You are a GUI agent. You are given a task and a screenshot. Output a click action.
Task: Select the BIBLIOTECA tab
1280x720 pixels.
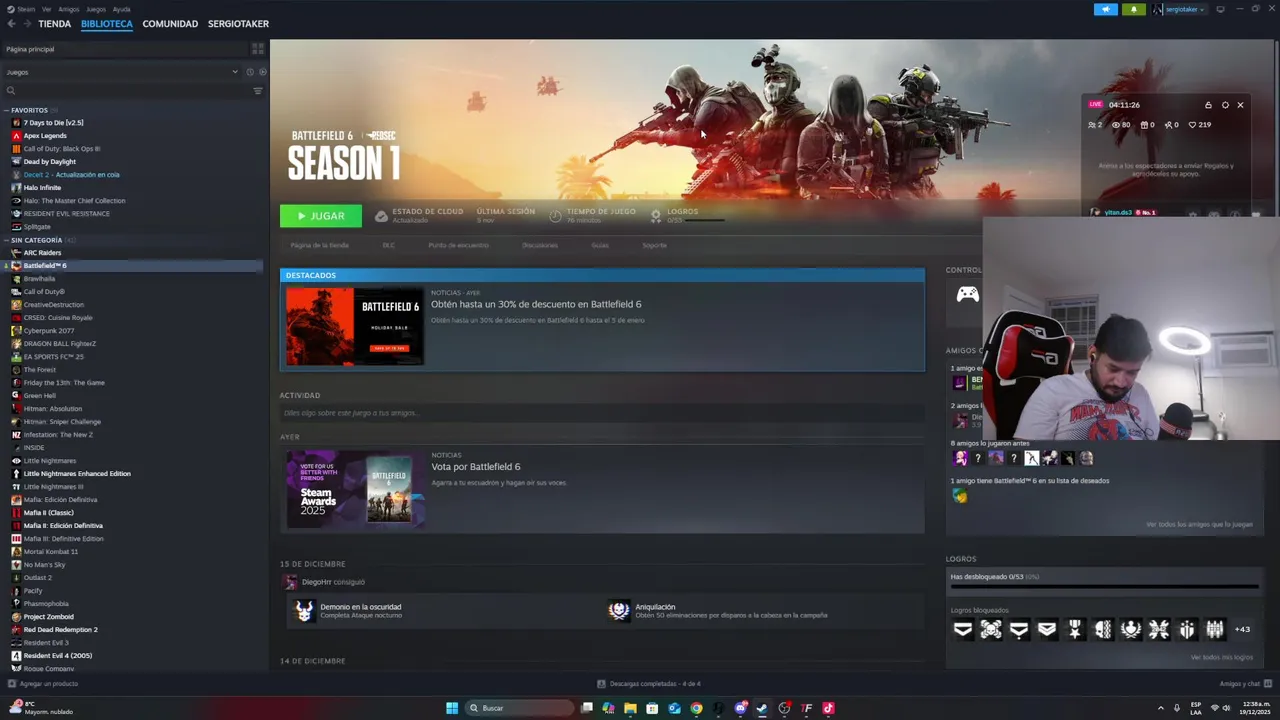[x=107, y=24]
